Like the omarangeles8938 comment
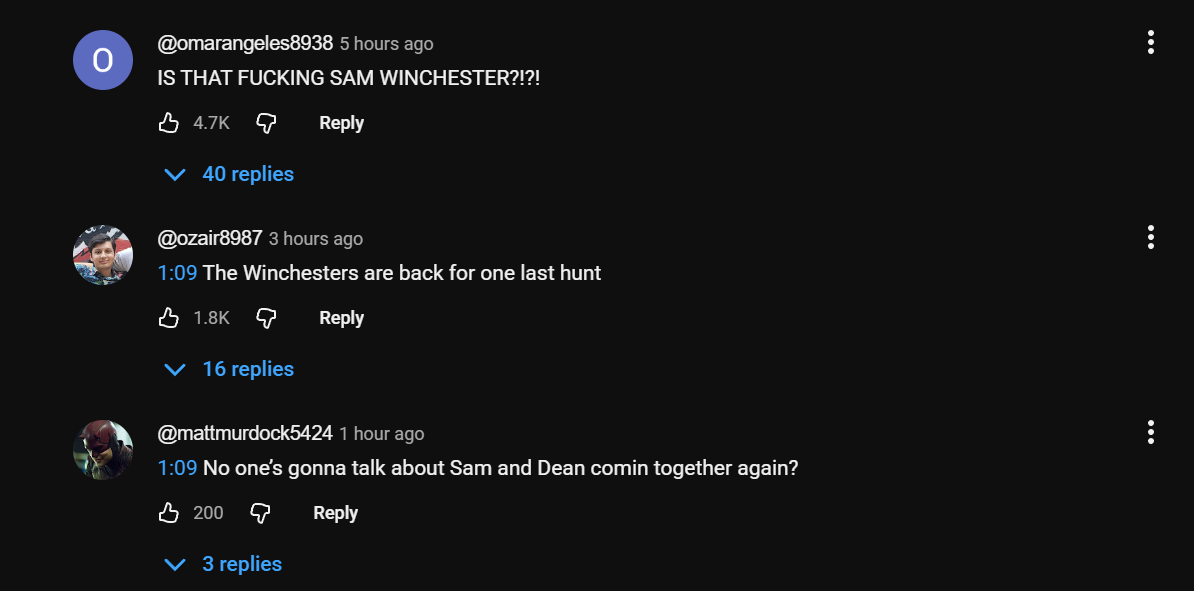Viewport: 1194px width, 591px height. tap(169, 123)
